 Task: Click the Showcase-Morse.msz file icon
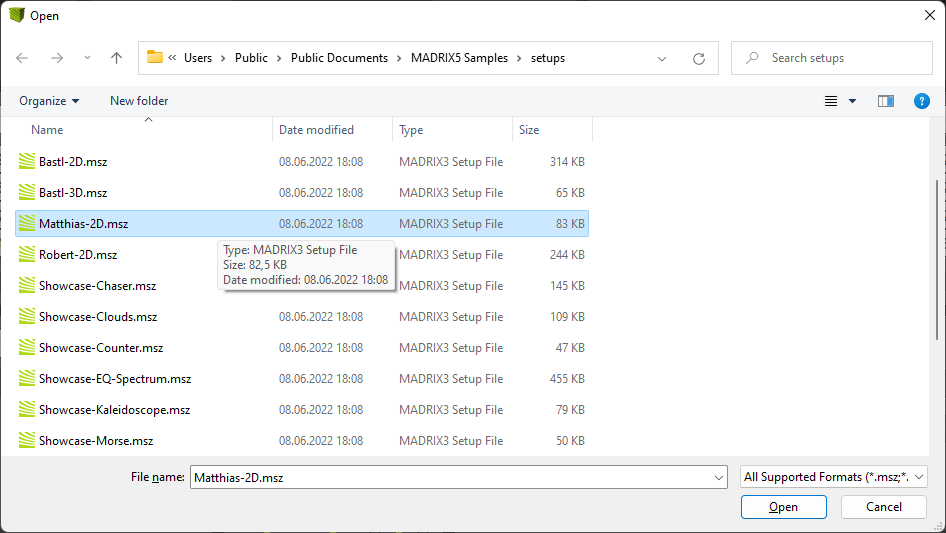(x=27, y=440)
